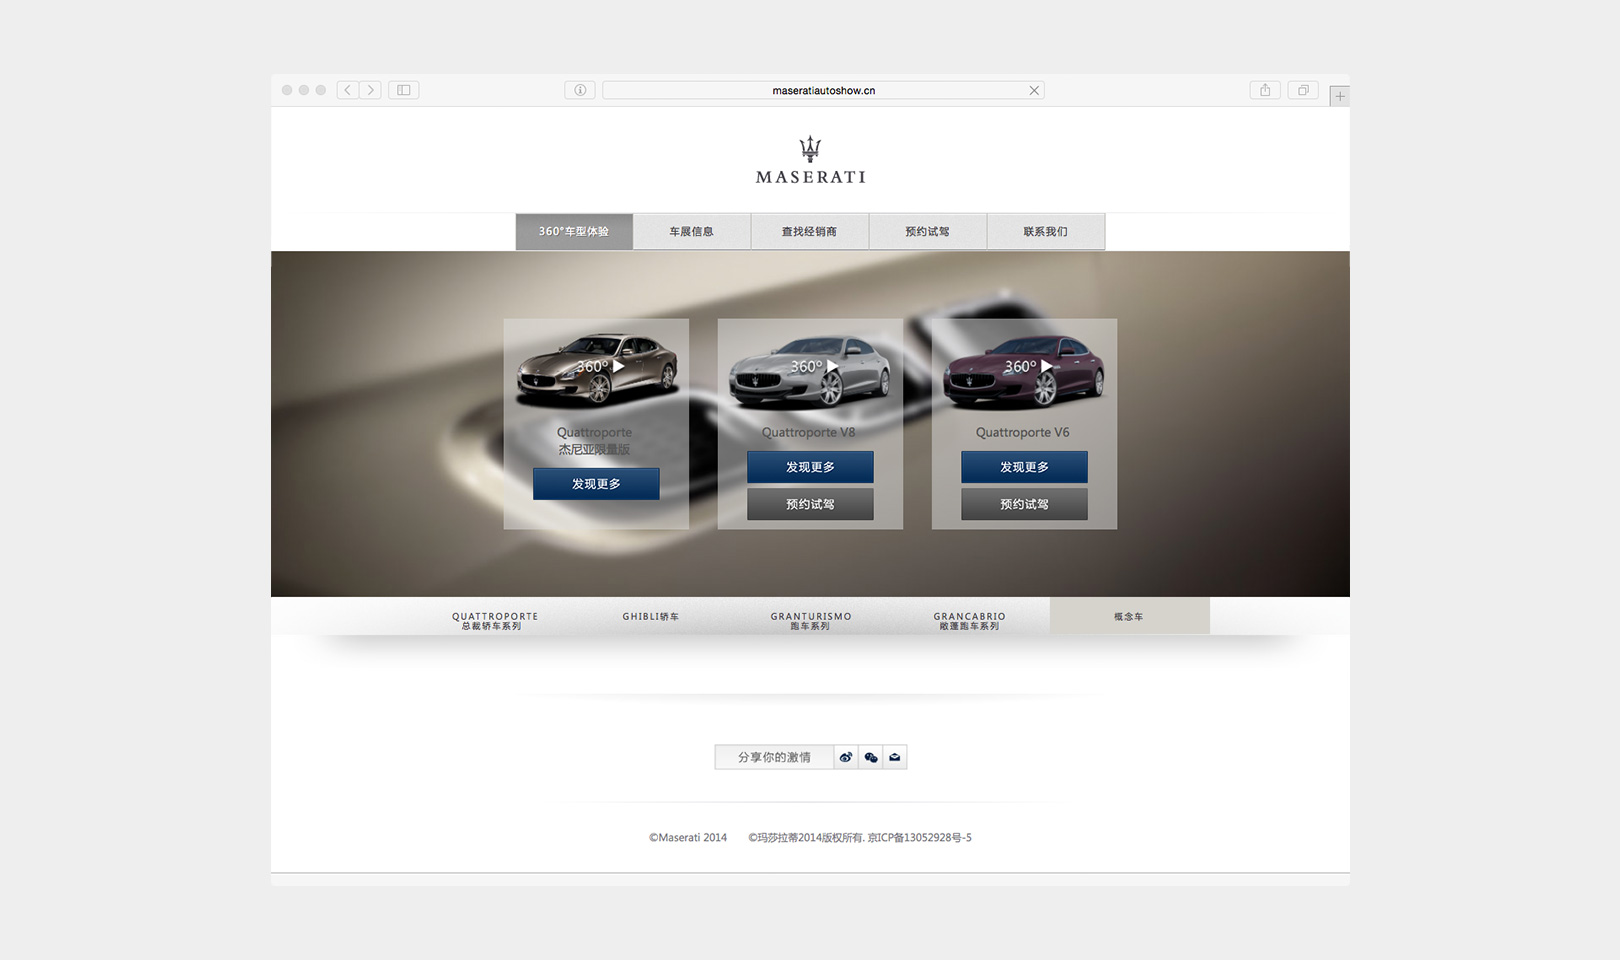The height and width of the screenshot is (960, 1620).
Task: Show all tabs icon in toolbar
Action: pyautogui.click(x=1303, y=90)
